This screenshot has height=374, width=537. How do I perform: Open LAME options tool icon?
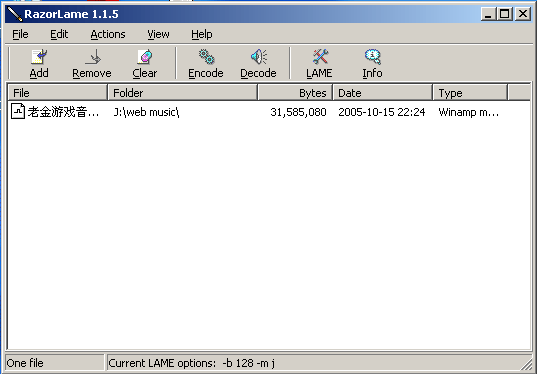click(x=320, y=57)
